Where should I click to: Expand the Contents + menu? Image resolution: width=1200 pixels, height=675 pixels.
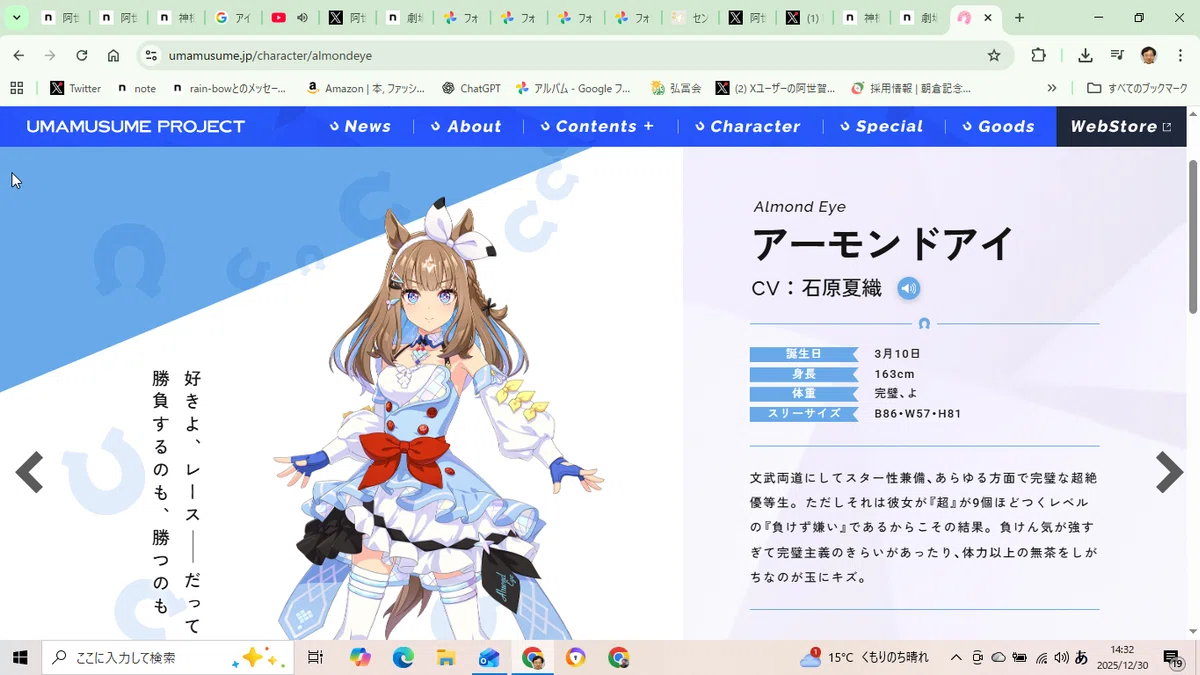[597, 127]
